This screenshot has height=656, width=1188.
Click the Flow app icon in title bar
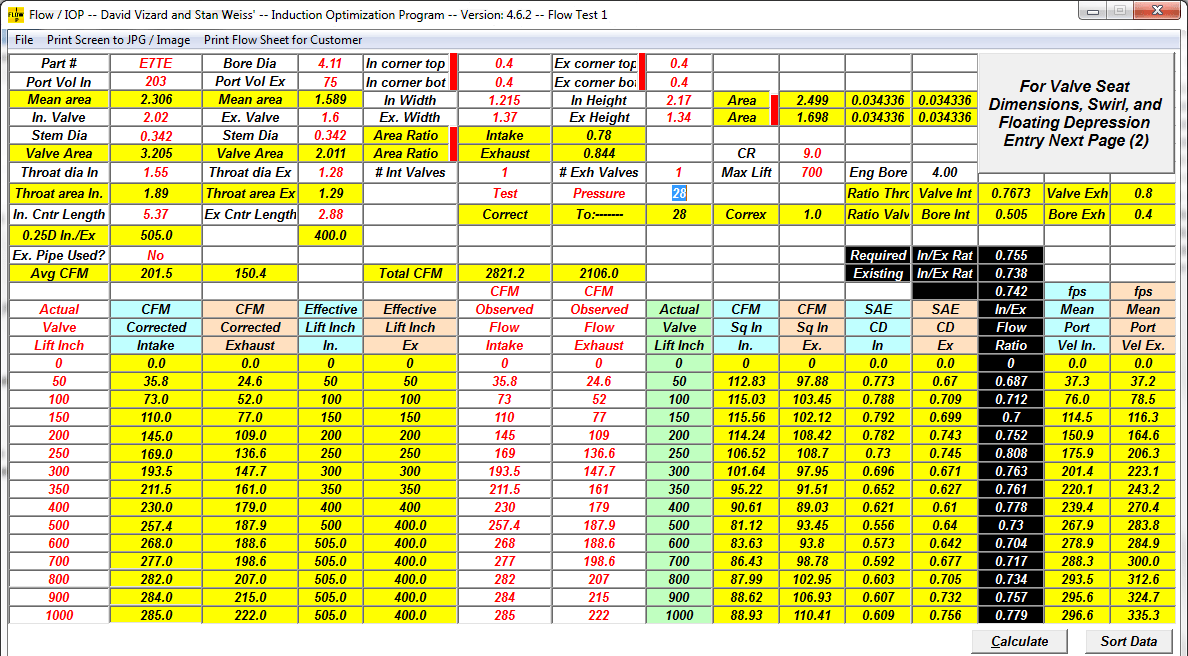[16, 15]
